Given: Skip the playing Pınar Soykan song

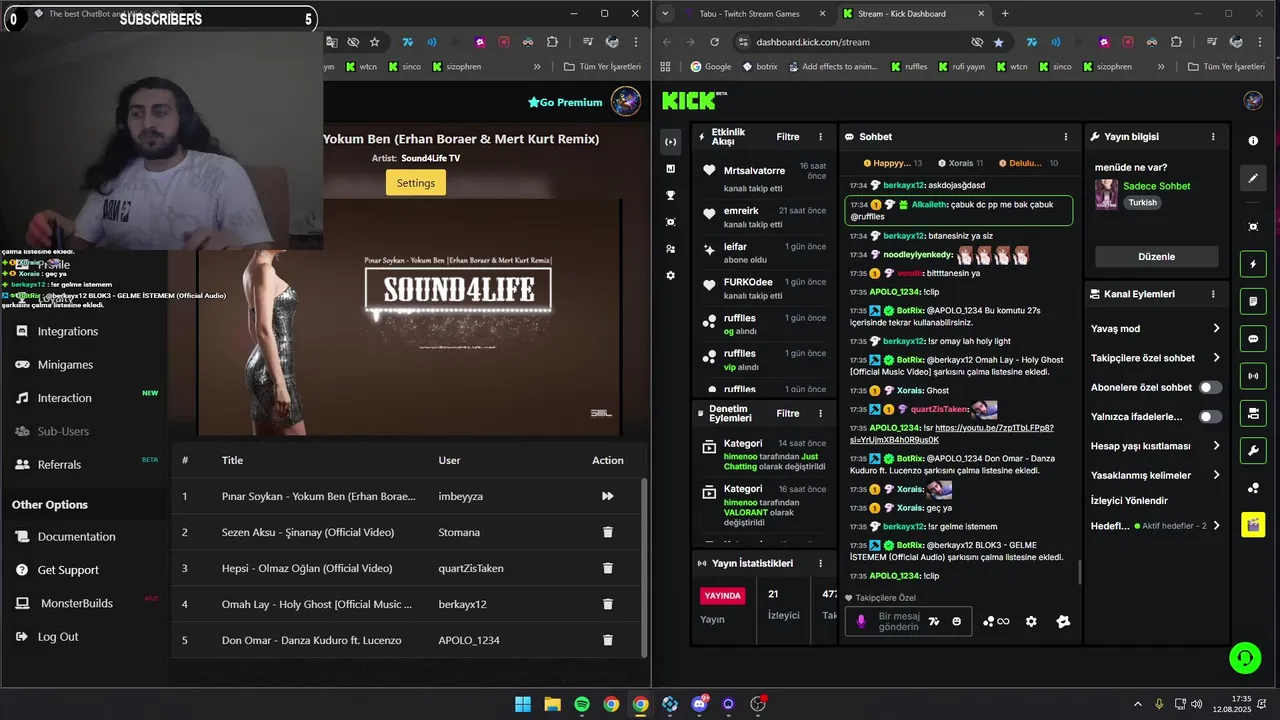Looking at the screenshot, I should point(607,496).
